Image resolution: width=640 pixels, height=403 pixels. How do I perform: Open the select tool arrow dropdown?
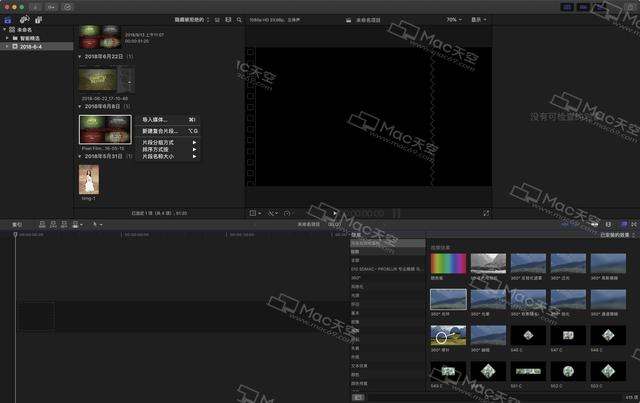(98, 225)
